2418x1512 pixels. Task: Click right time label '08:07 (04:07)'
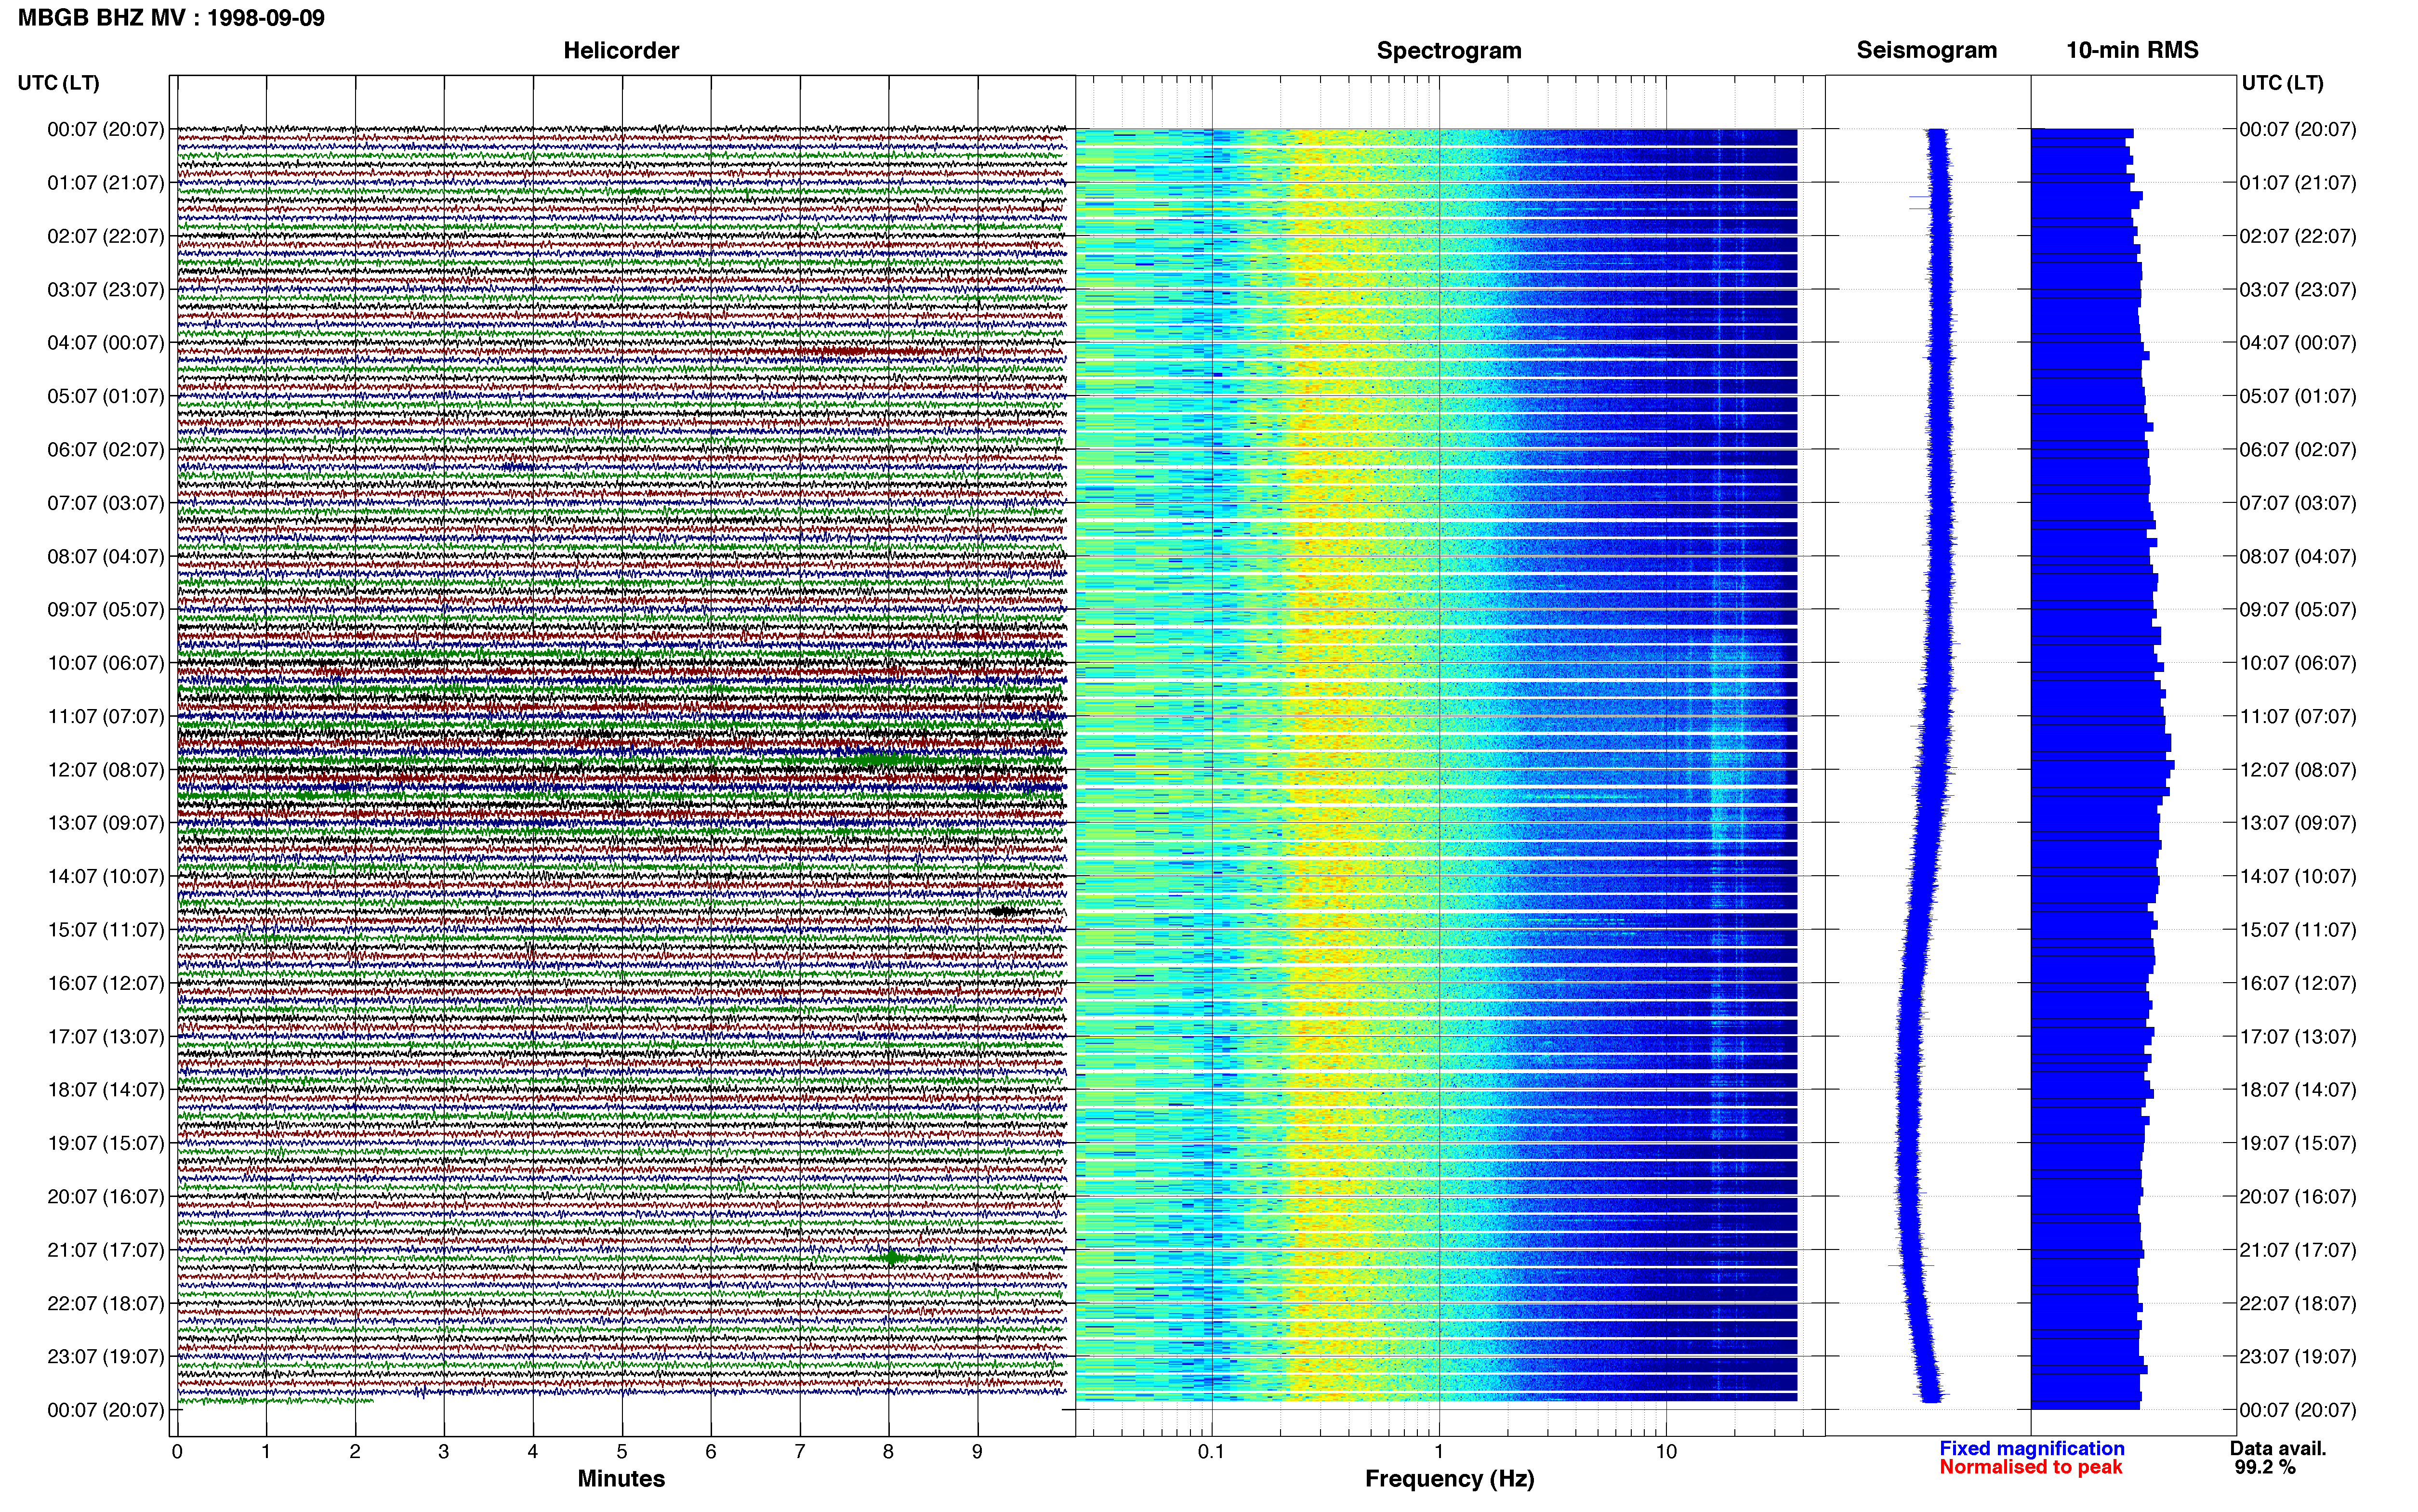[x=2298, y=556]
